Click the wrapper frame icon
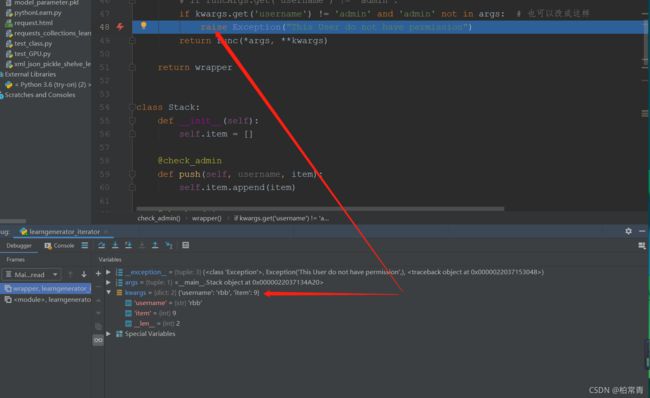 [8, 288]
